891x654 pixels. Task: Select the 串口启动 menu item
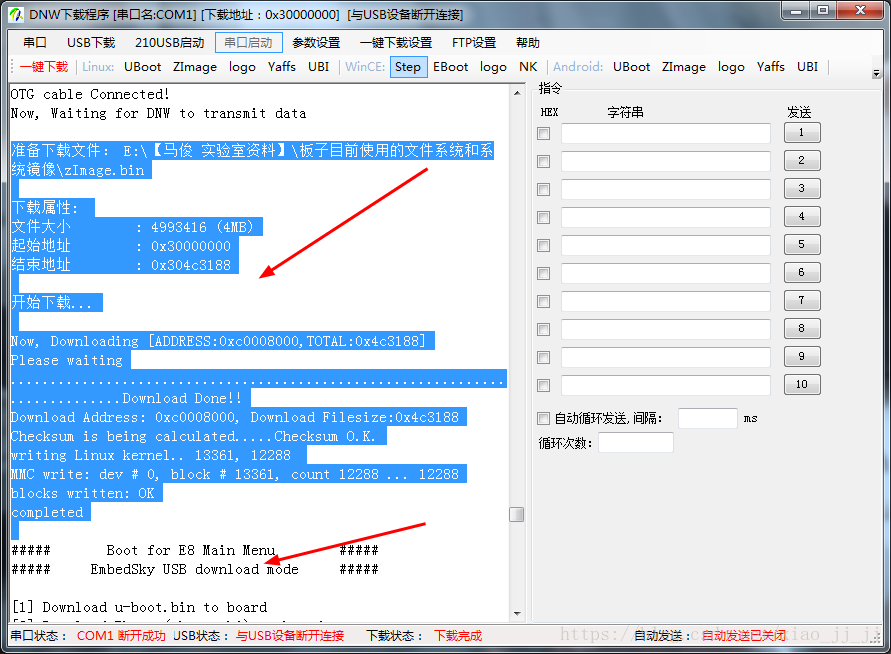coord(248,43)
